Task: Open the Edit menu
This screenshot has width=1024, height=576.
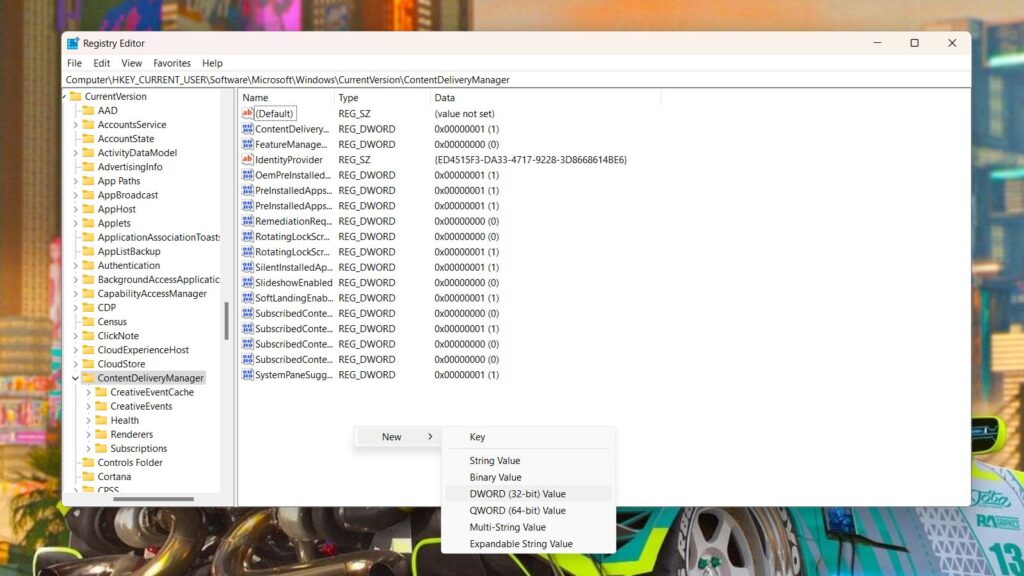Action: tap(101, 63)
